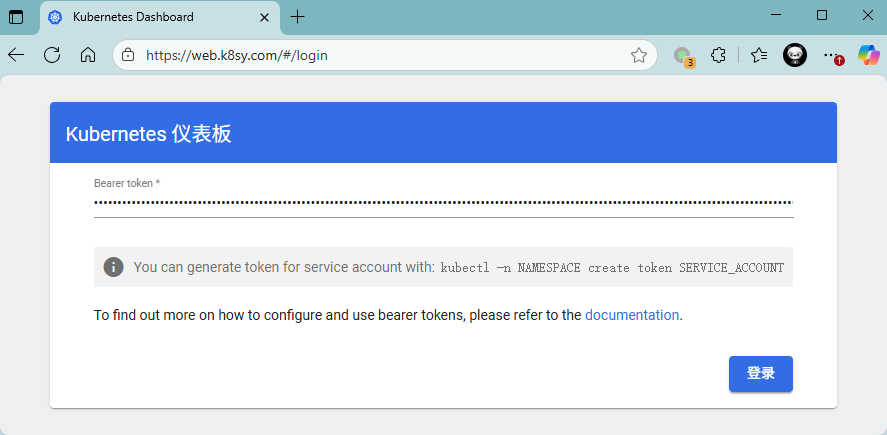The height and width of the screenshot is (435, 887).
Task: Click the Home button in toolbar
Action: [88, 56]
